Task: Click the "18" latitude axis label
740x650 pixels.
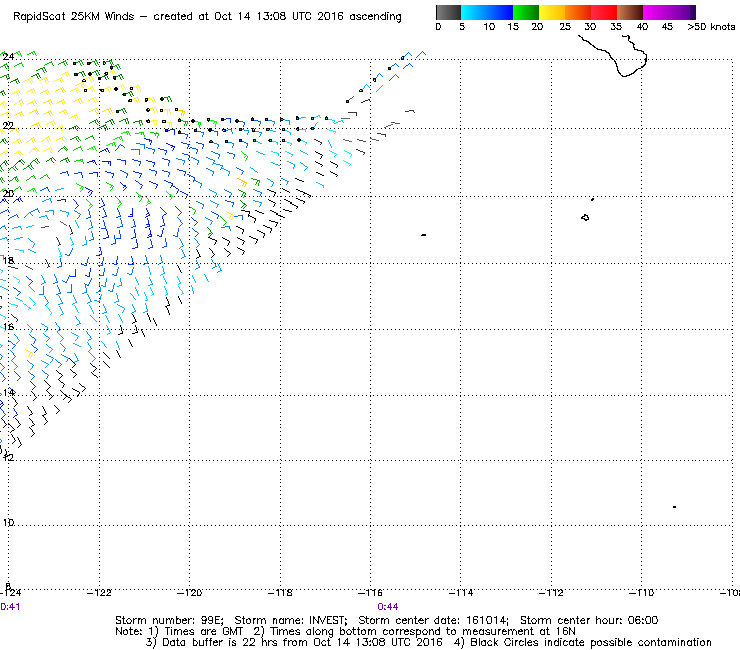Action: coord(8,261)
